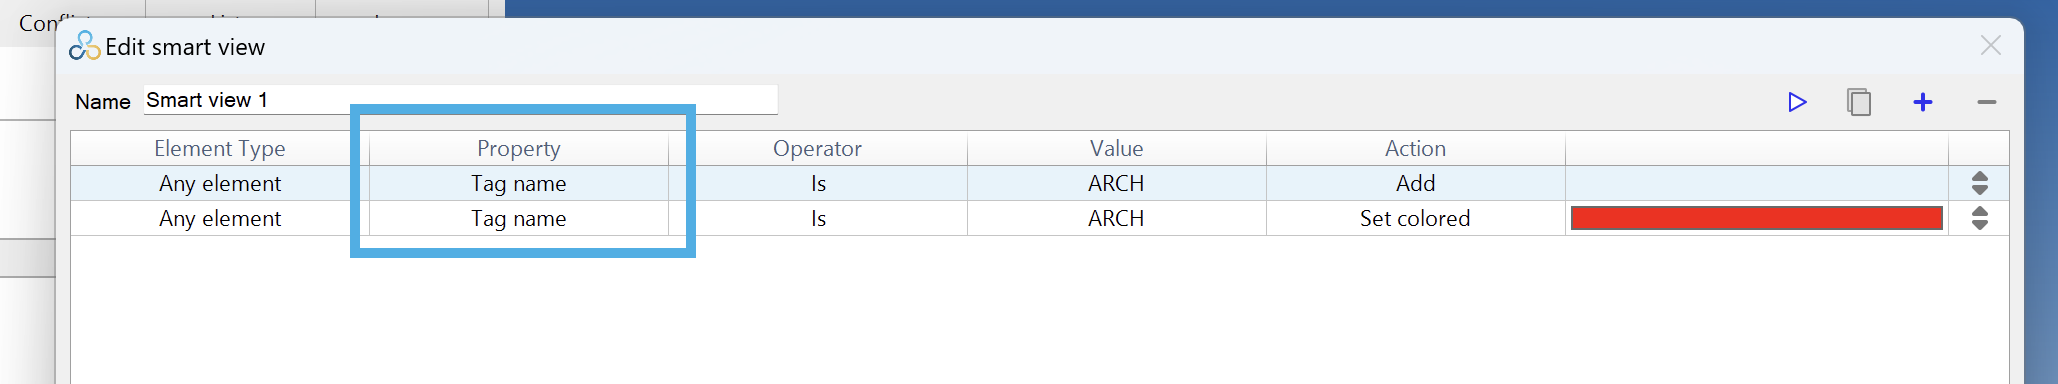Reorder first rule with up-down arrows
Viewport: 2058px width, 384px height.
(1979, 183)
